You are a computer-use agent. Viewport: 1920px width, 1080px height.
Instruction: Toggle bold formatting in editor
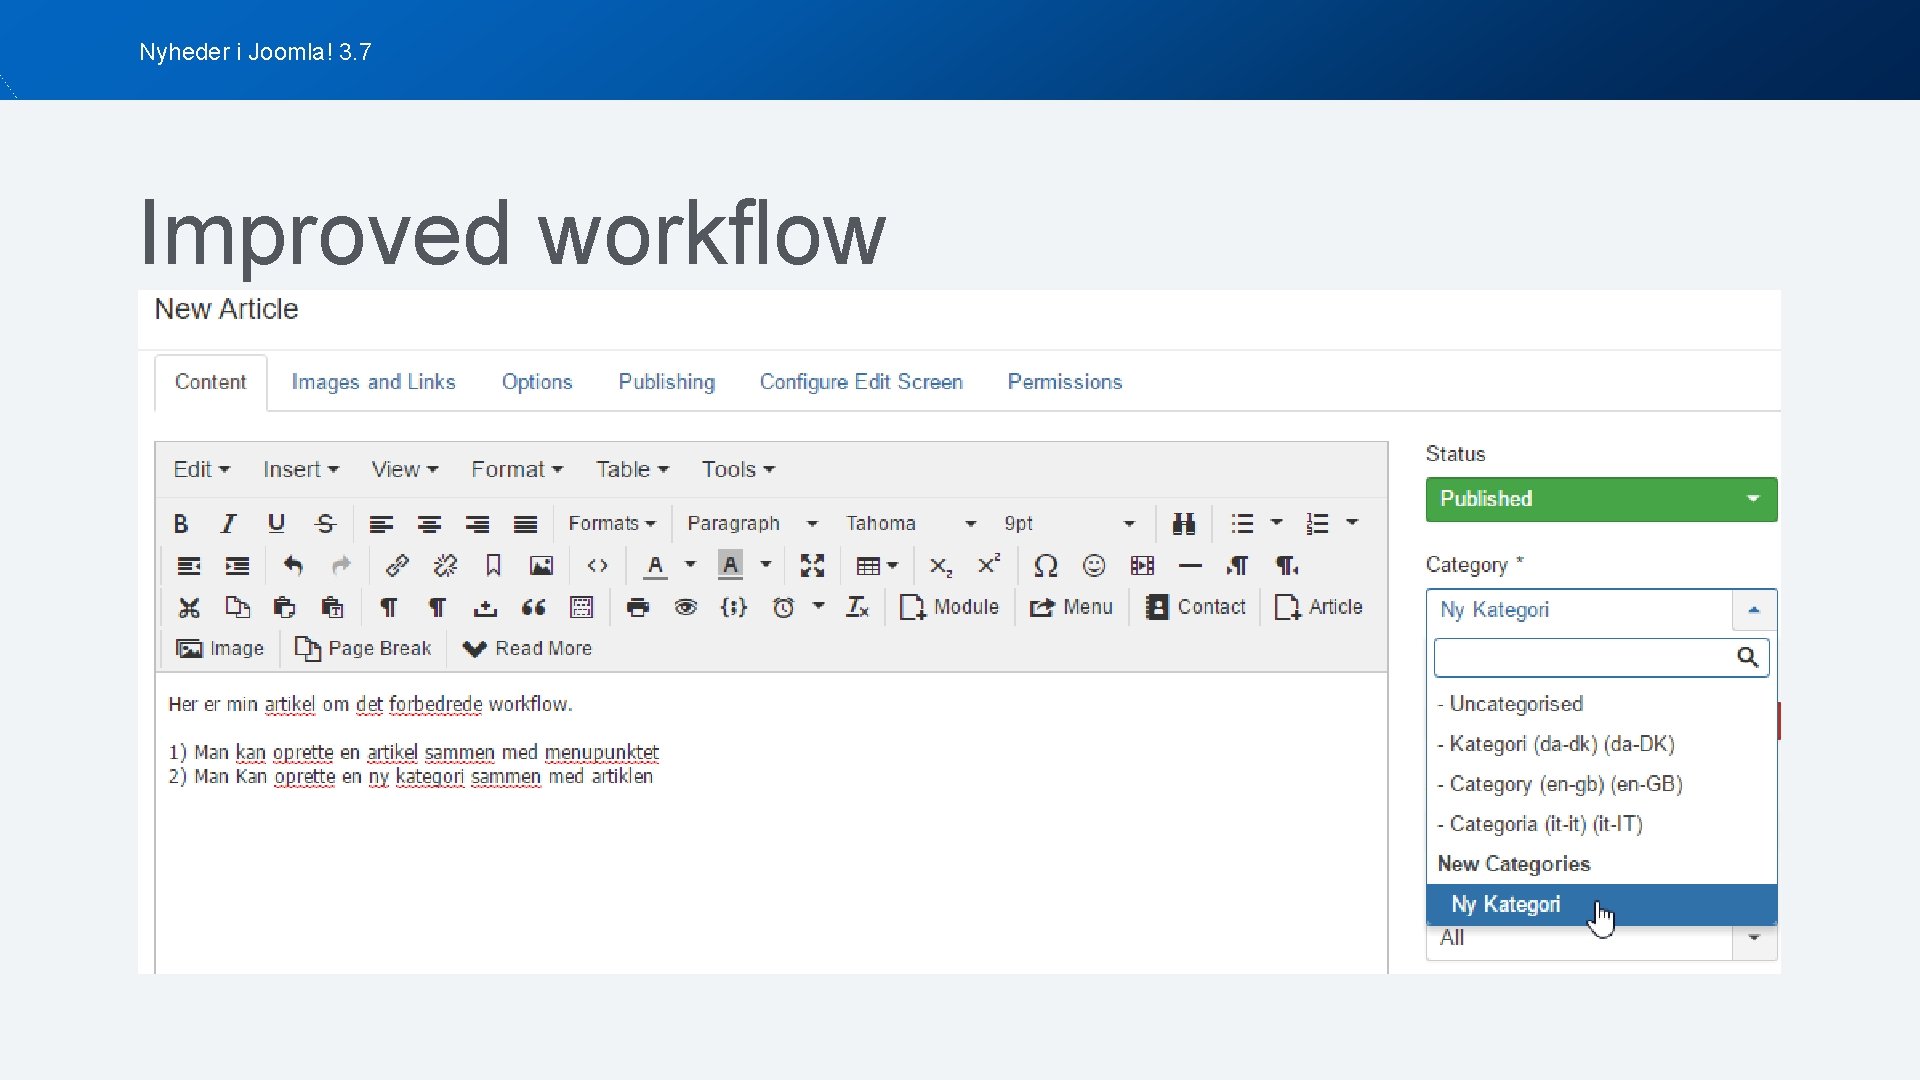coord(181,524)
